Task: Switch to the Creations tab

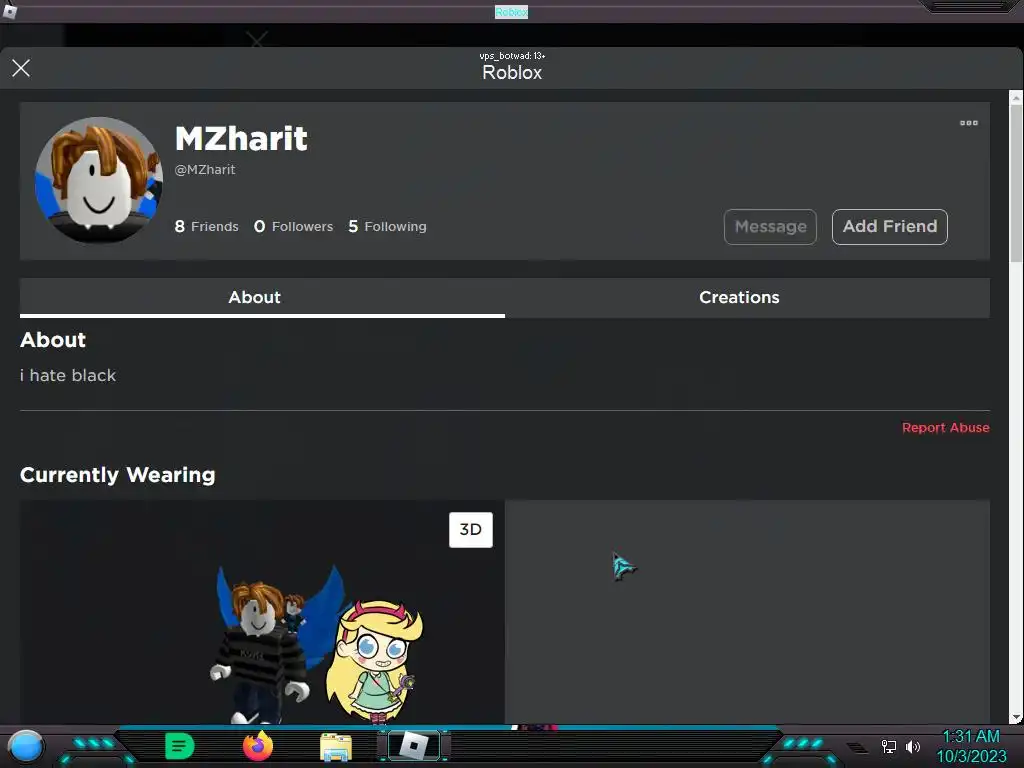Action: [x=747, y=298]
